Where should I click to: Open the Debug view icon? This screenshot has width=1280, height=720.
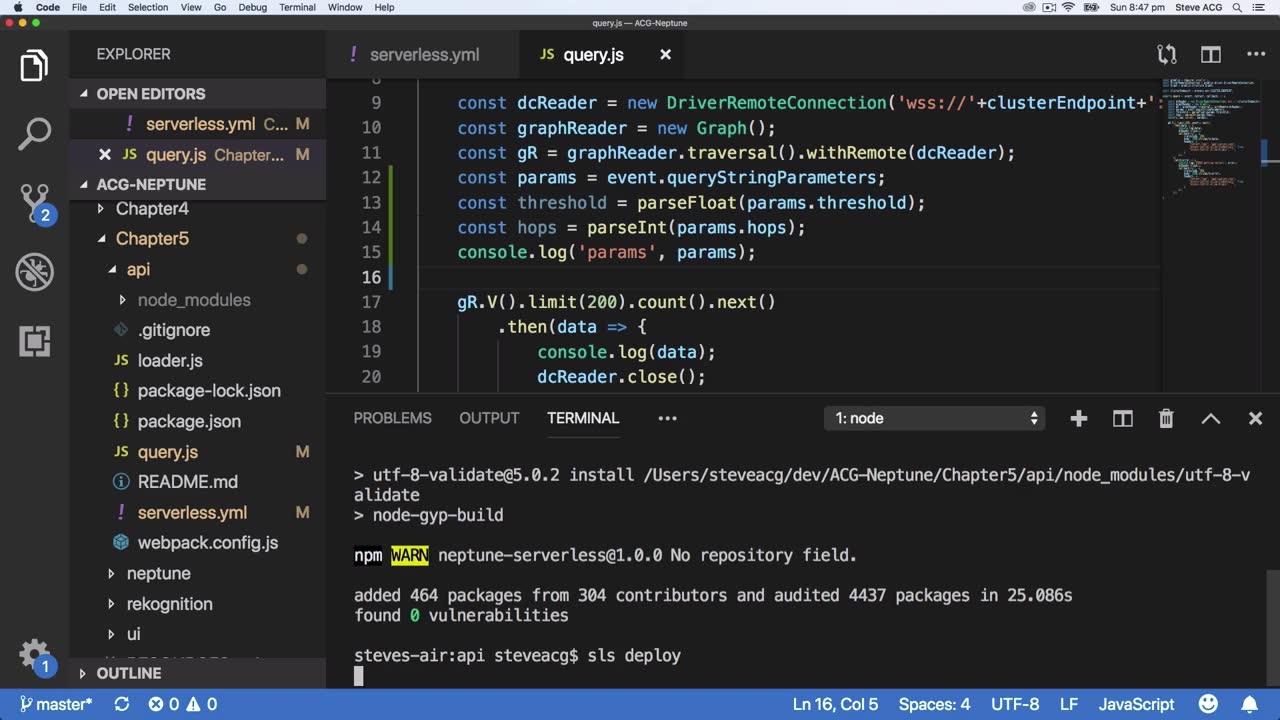34,272
